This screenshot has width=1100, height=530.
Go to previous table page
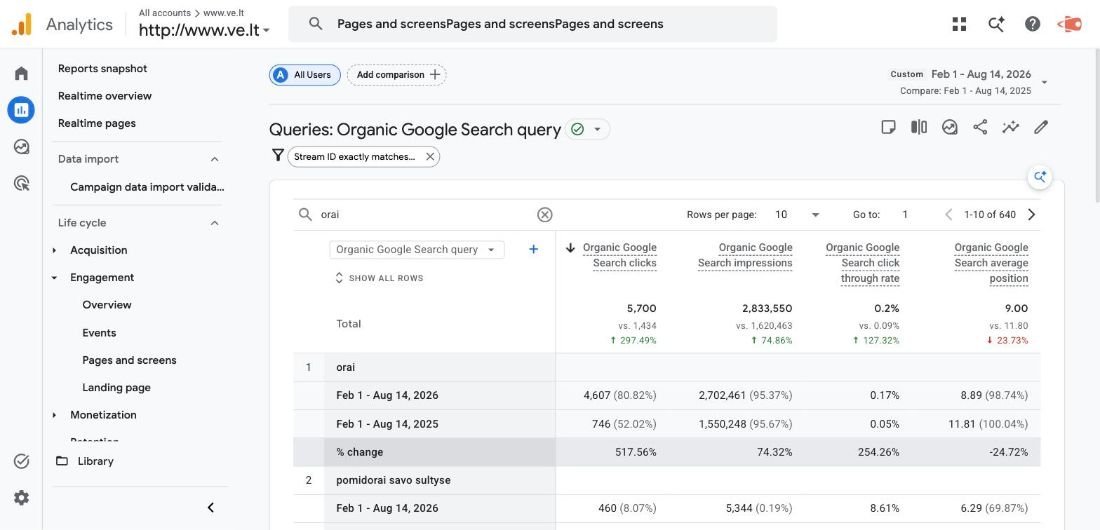click(x=948, y=215)
